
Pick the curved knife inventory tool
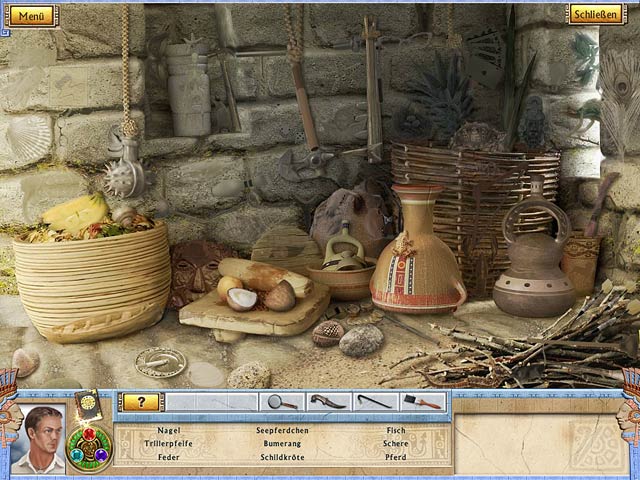point(326,401)
